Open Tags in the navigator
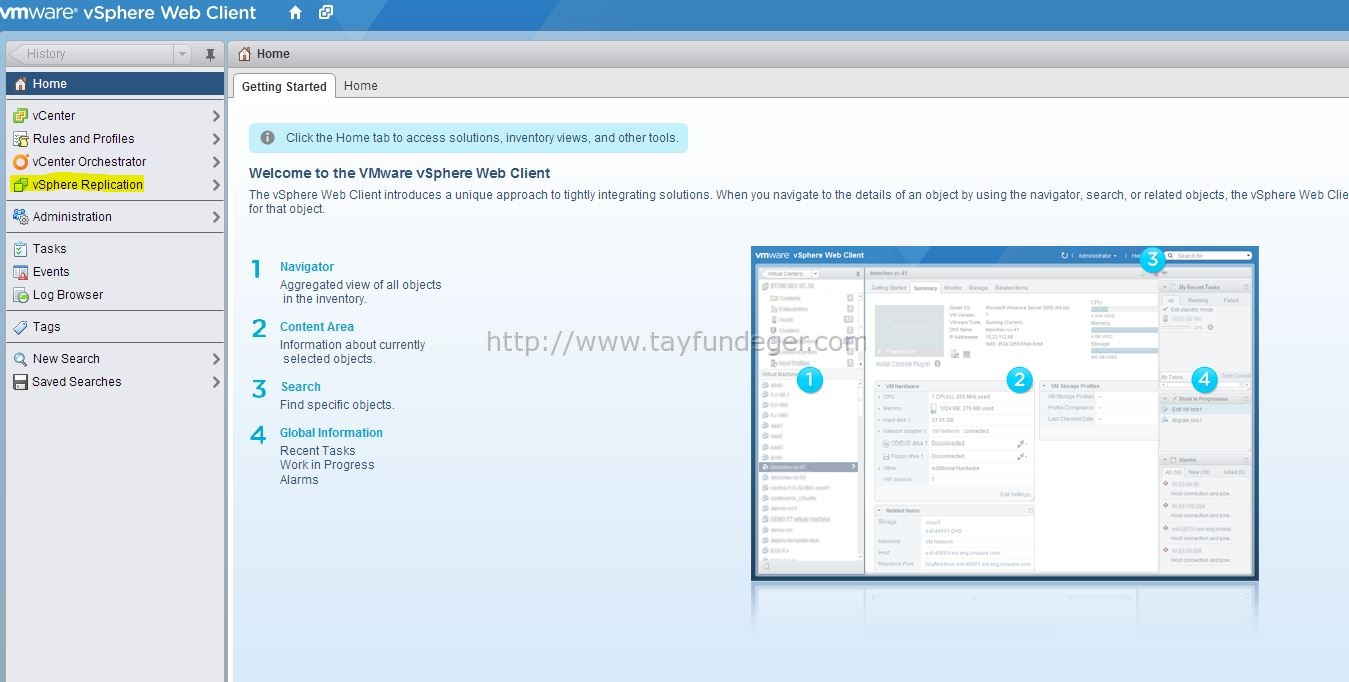1349x682 pixels. pos(115,327)
